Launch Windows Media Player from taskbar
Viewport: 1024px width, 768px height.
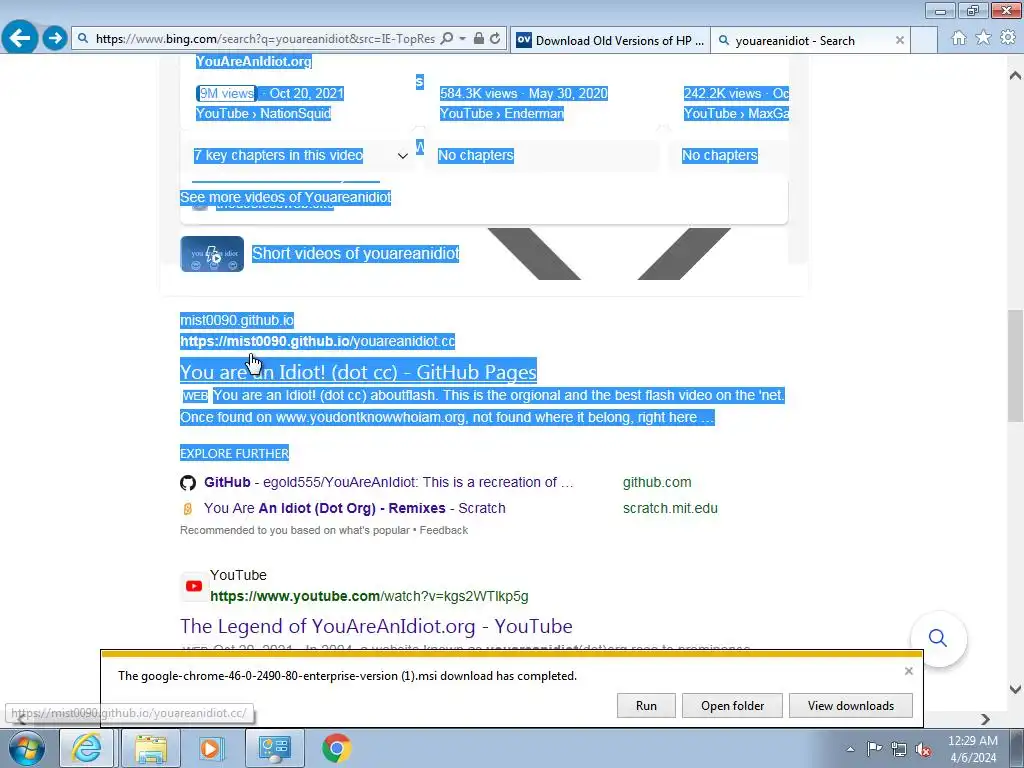pos(210,748)
